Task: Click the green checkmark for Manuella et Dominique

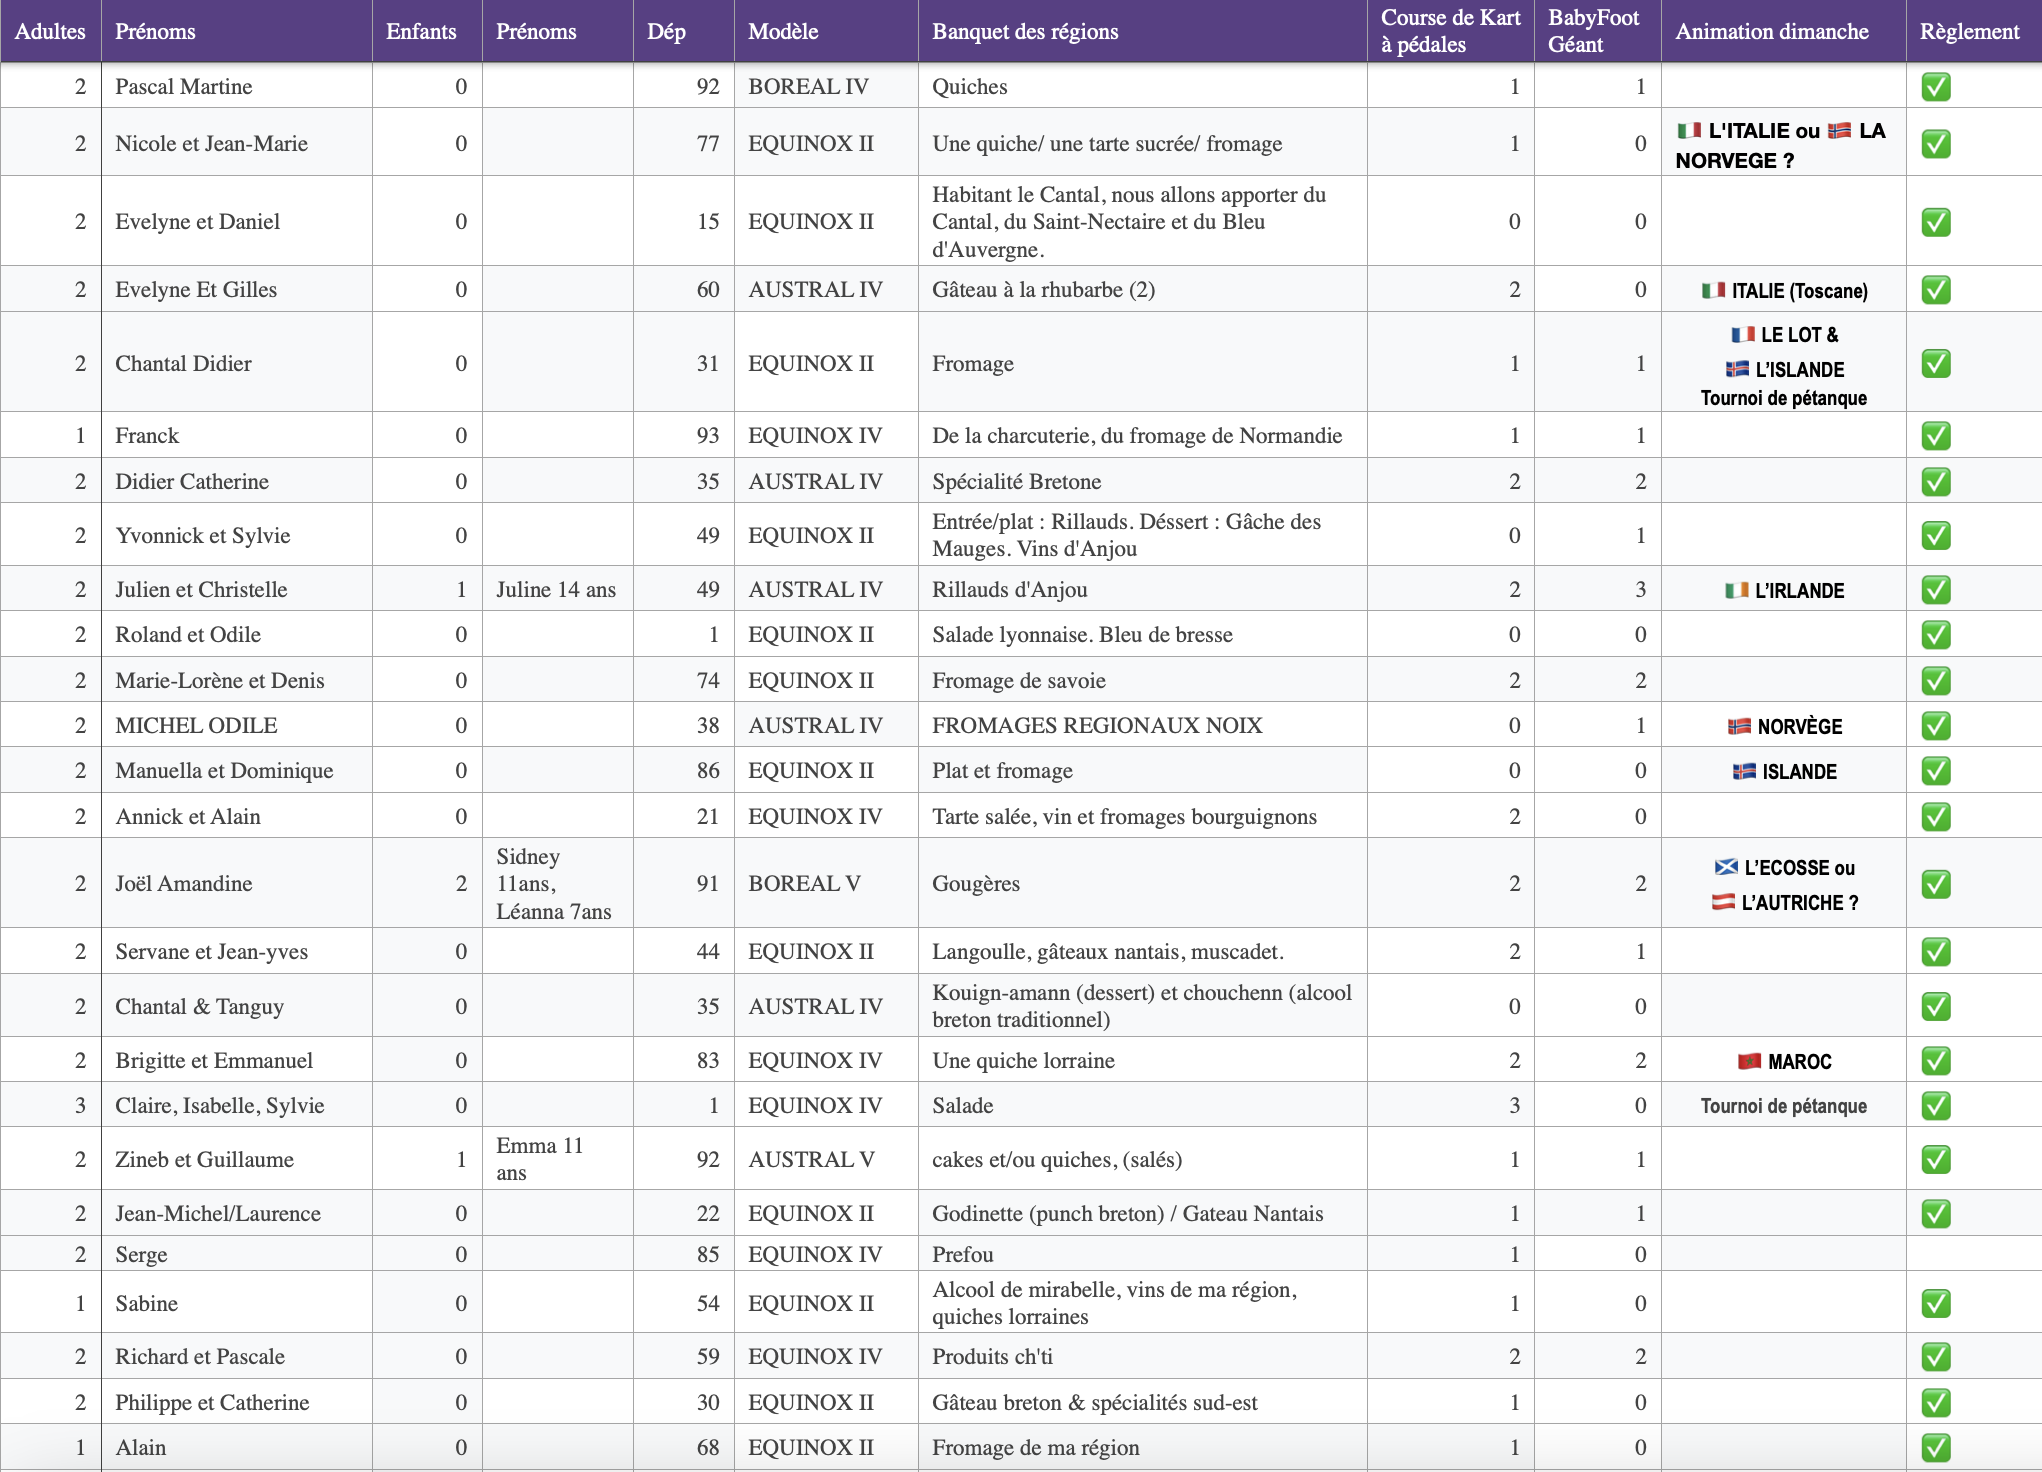Action: click(x=1936, y=771)
